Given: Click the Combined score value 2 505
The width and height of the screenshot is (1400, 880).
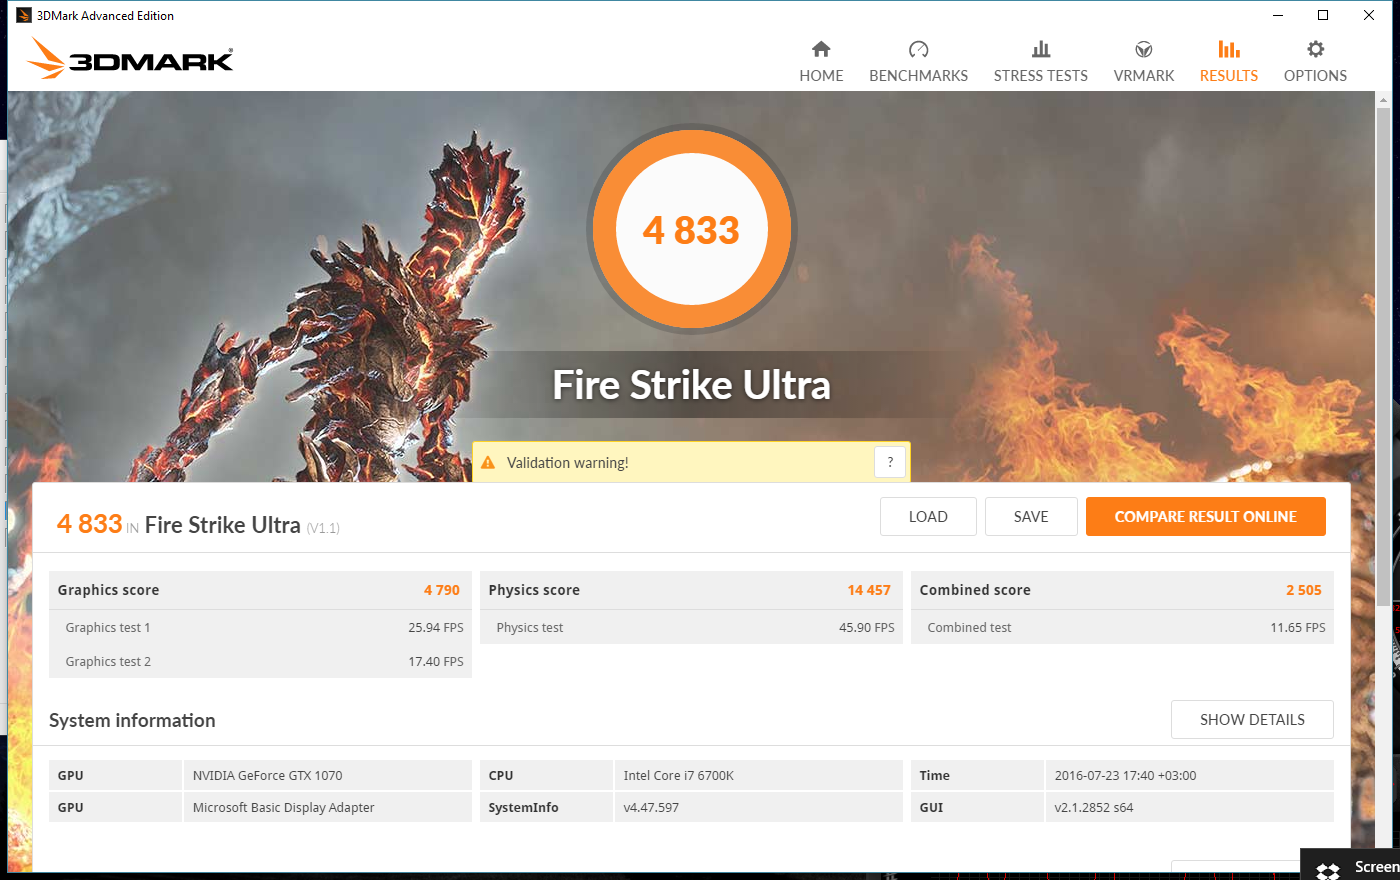Looking at the screenshot, I should click(x=1304, y=590).
